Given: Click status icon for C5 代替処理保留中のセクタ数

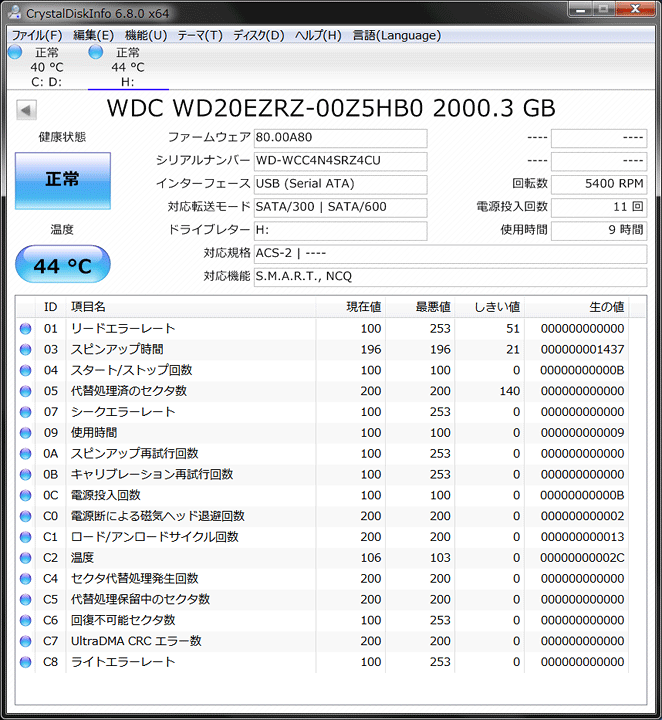Looking at the screenshot, I should pyautogui.click(x=26, y=599).
